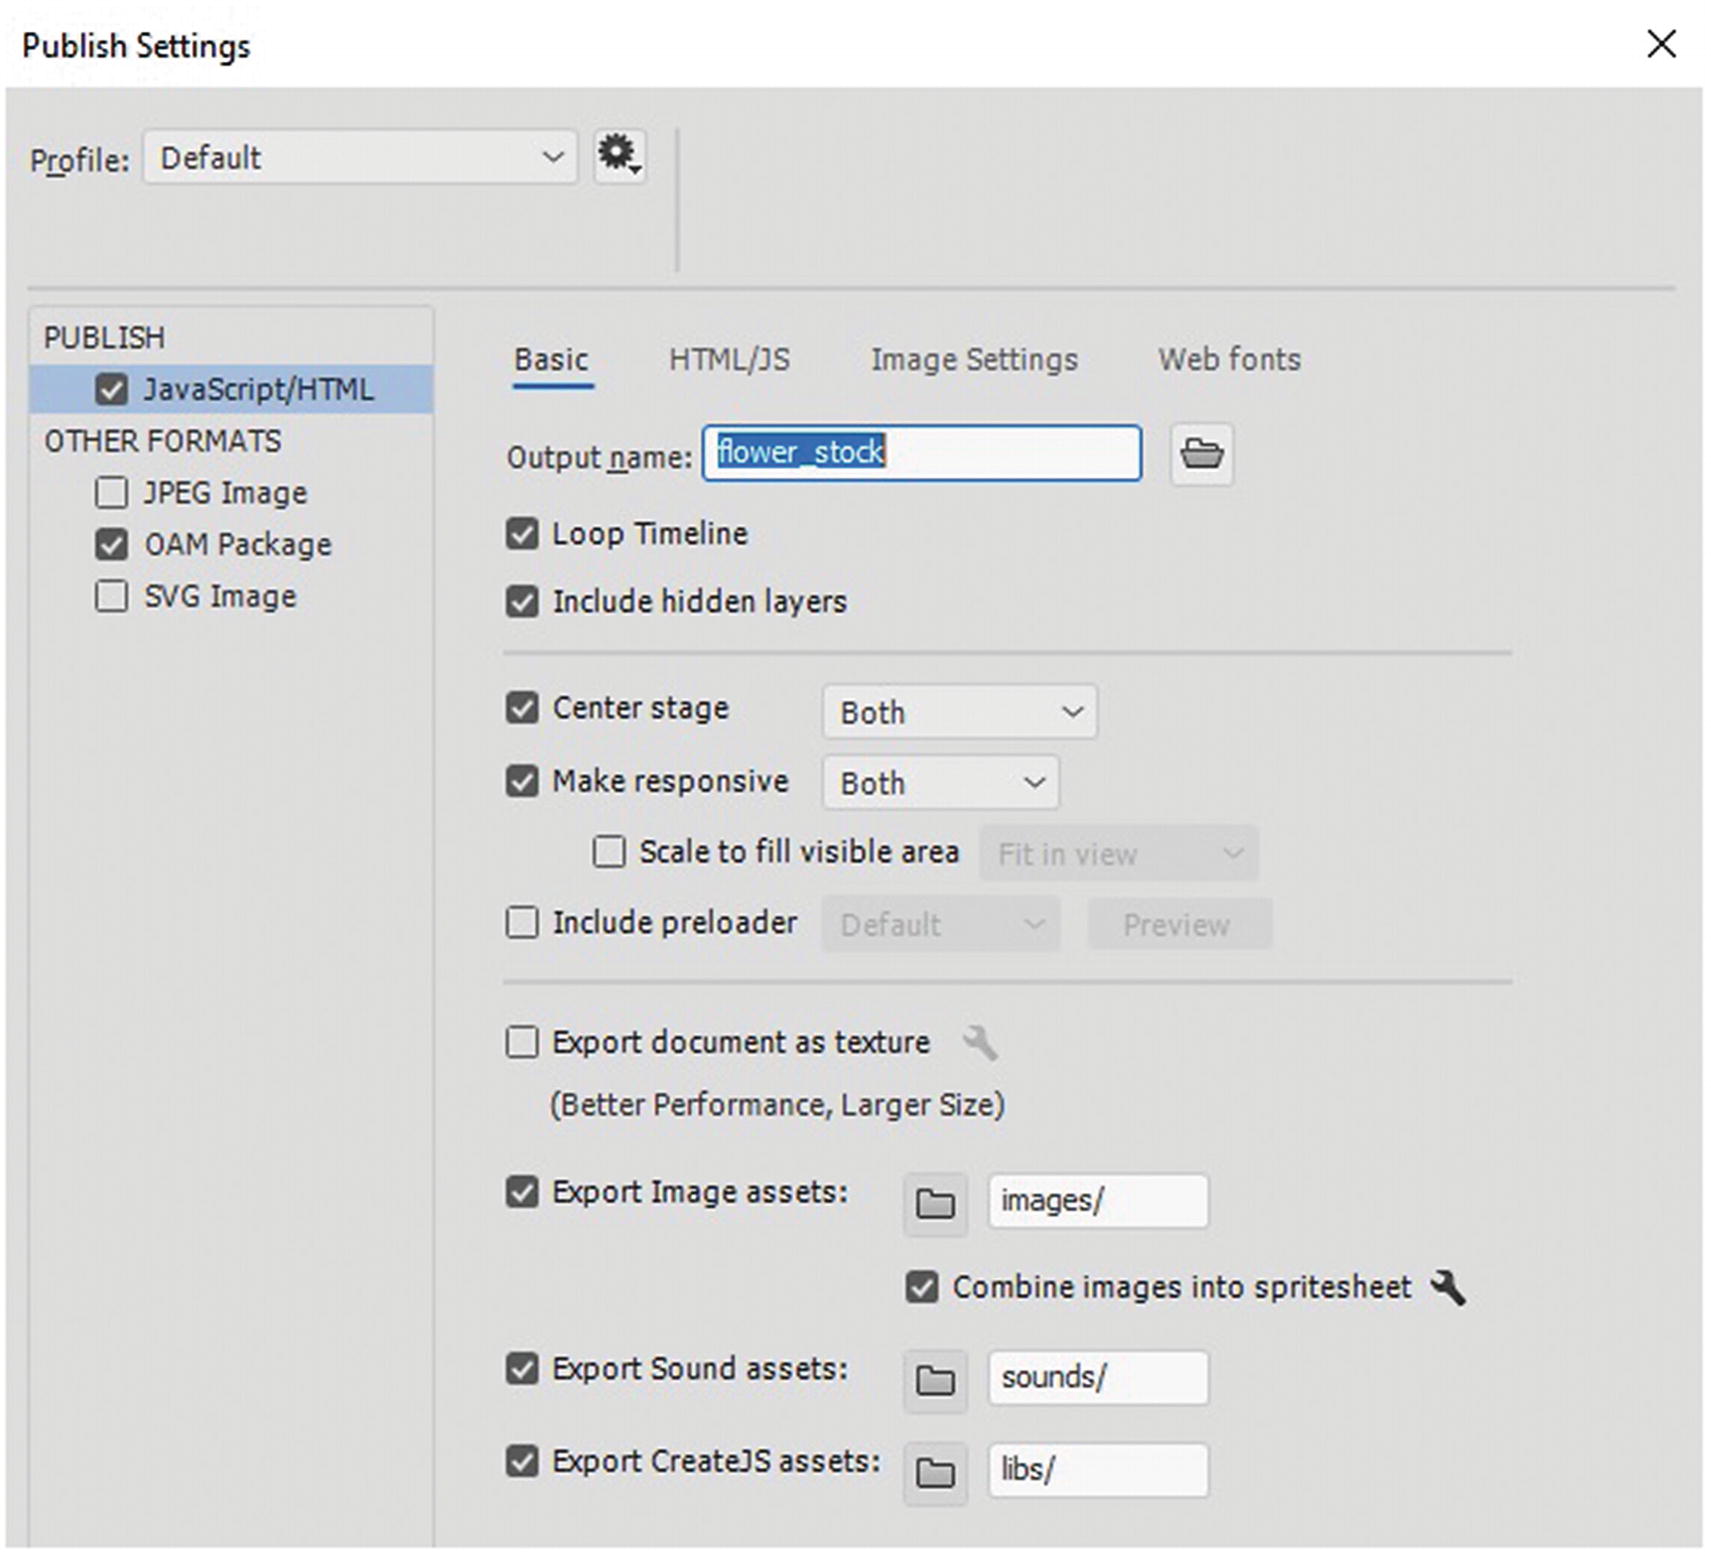Expand the Center stage dropdown

(959, 712)
